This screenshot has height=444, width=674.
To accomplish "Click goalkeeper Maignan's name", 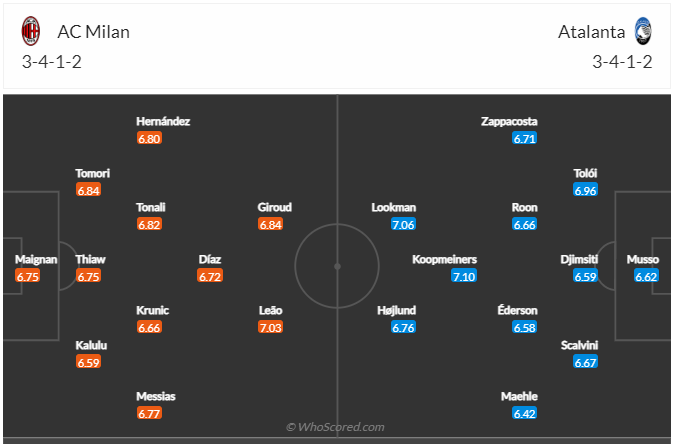I will click(x=36, y=259).
